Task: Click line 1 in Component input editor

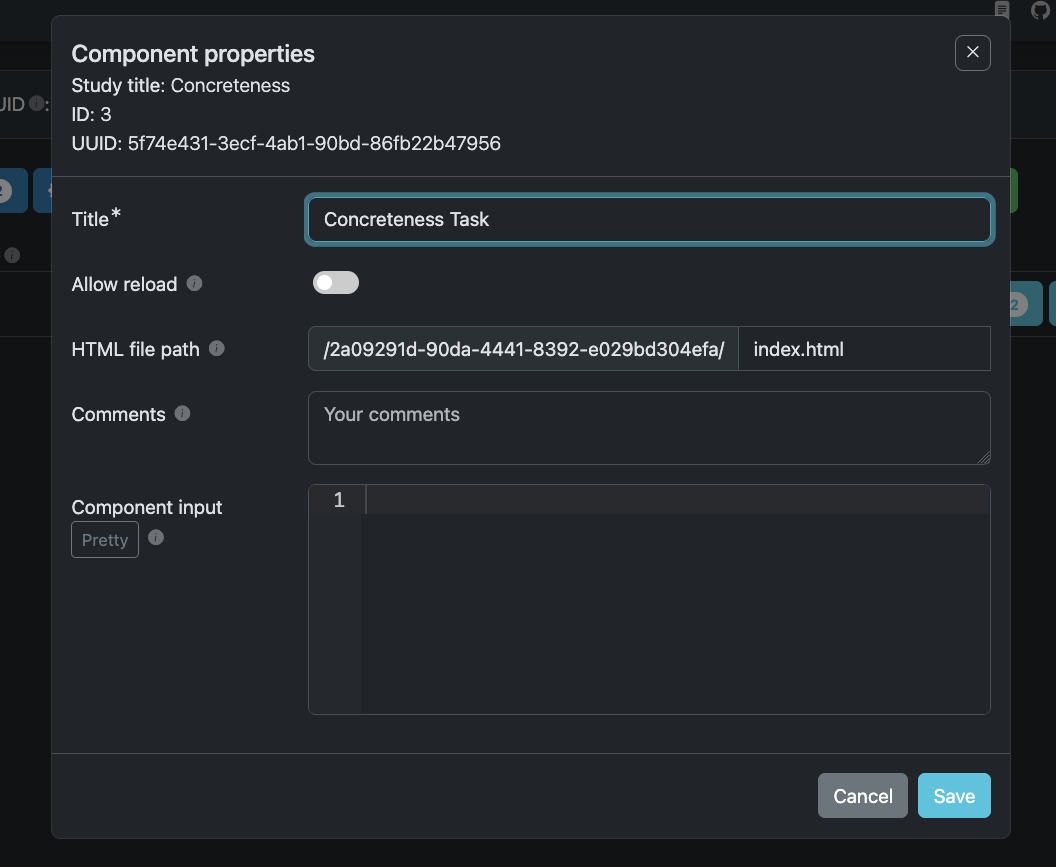Action: tap(676, 500)
